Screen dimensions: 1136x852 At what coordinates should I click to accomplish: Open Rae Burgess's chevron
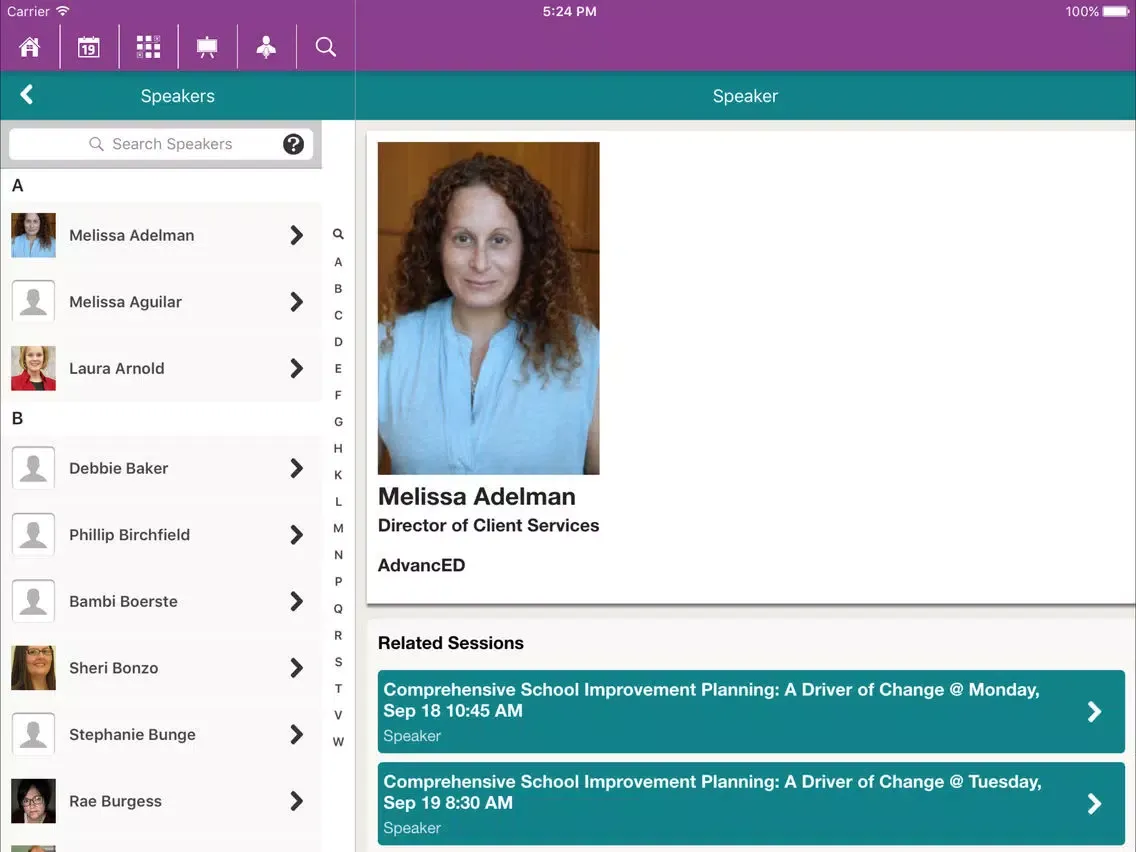(296, 801)
